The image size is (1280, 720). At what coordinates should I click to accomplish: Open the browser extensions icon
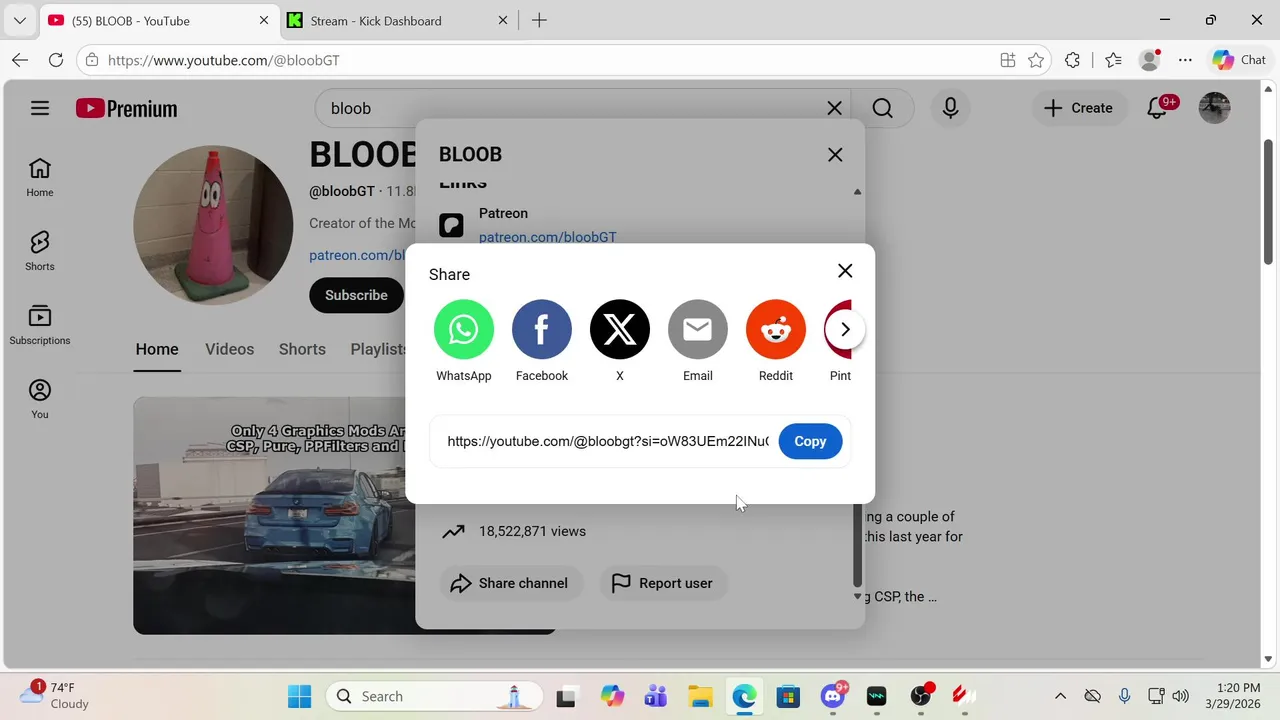click(1072, 60)
